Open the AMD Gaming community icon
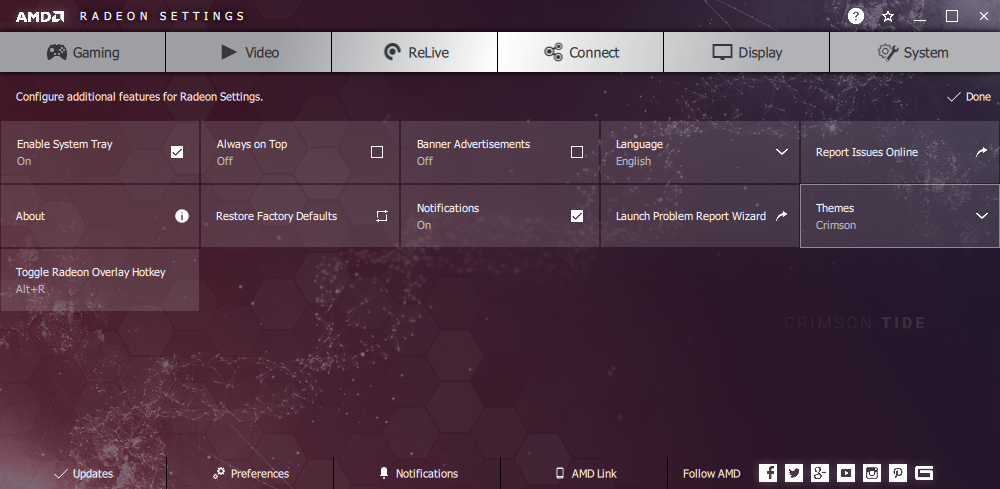Viewport: 1000px width, 489px height. 924,473
